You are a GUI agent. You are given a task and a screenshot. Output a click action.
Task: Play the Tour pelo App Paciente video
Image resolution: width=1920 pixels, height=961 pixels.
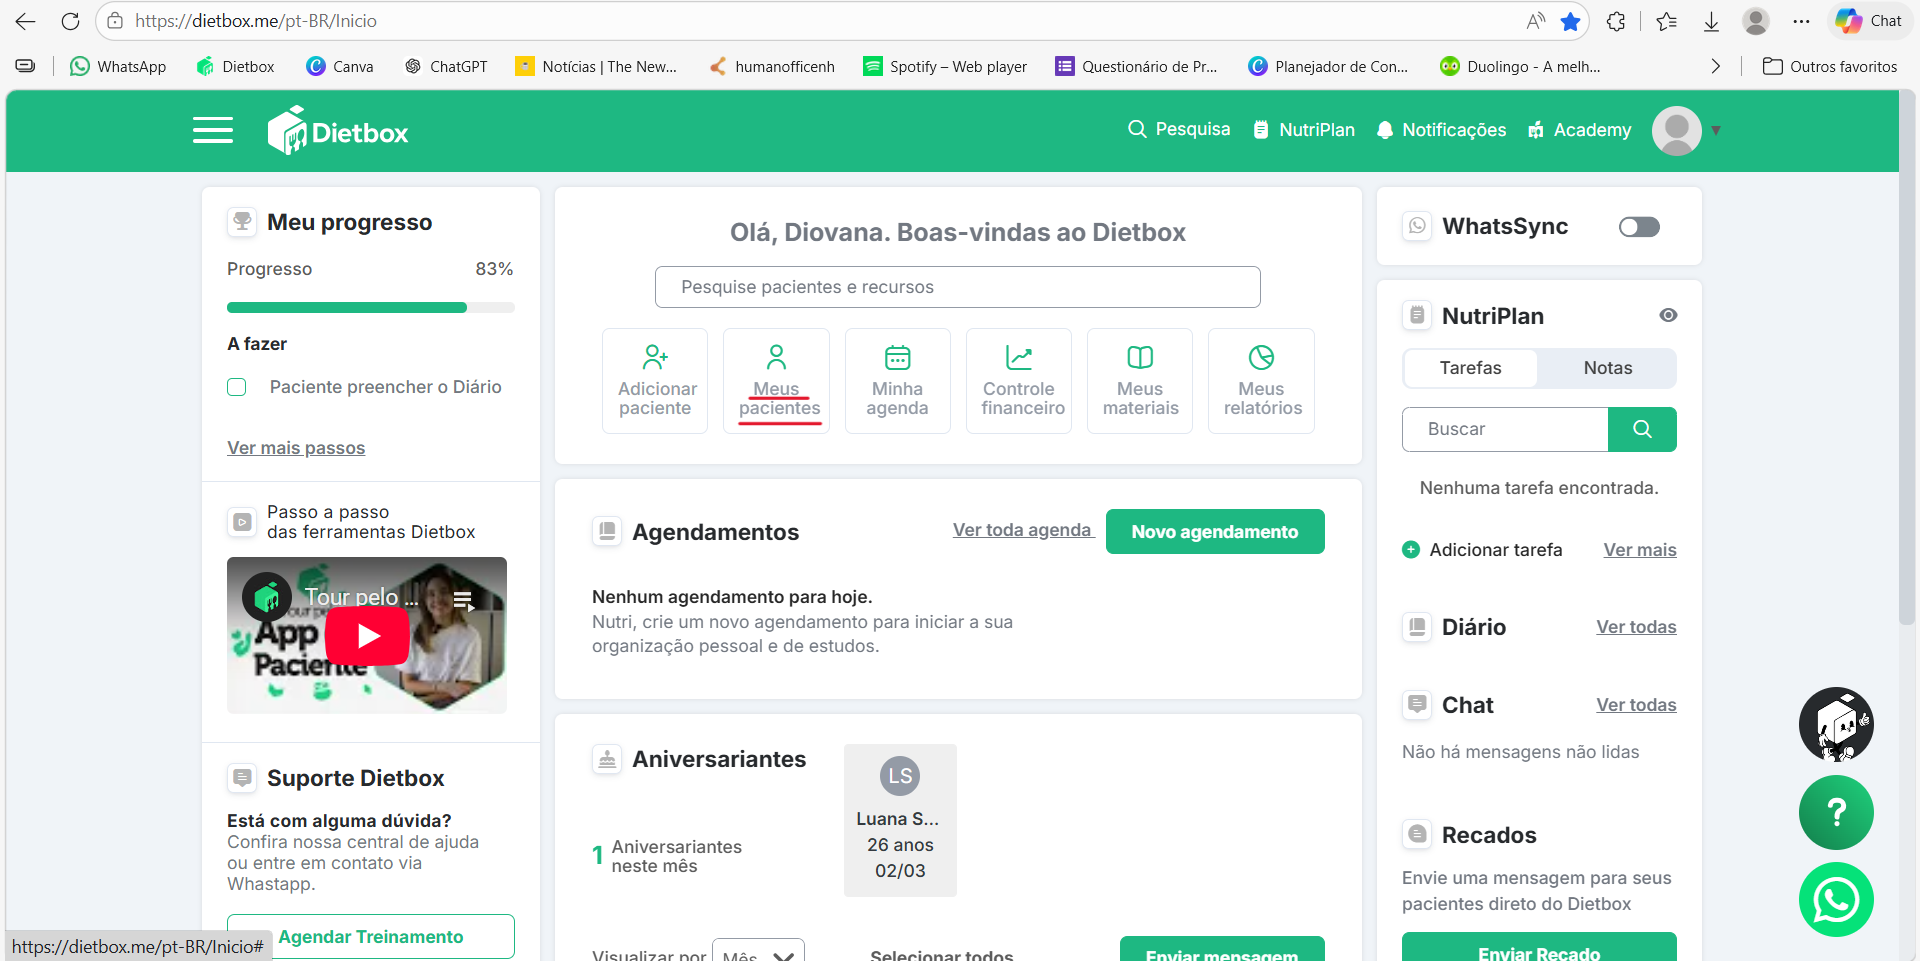367,636
